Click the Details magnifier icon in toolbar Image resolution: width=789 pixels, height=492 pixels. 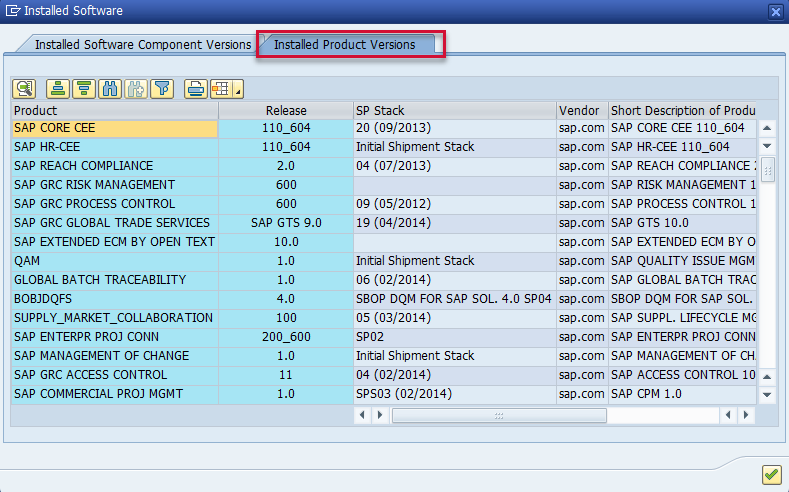(x=24, y=89)
